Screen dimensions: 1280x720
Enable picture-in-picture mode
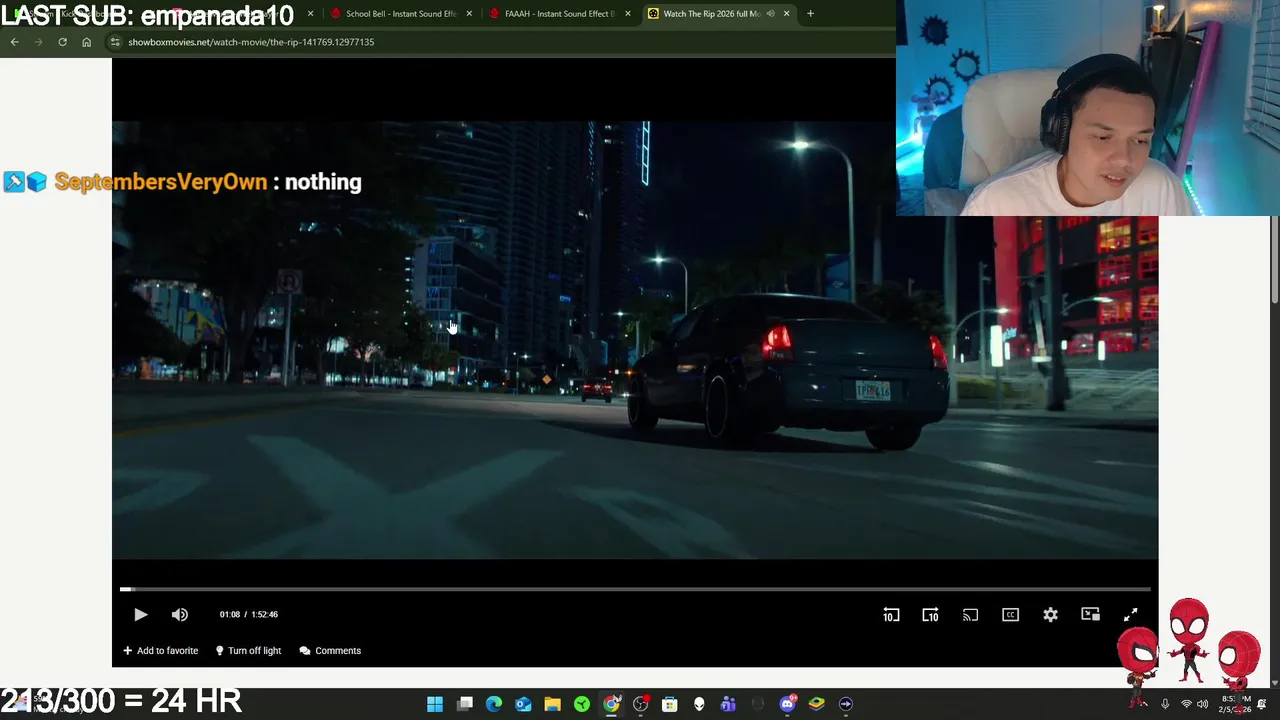coord(1090,615)
